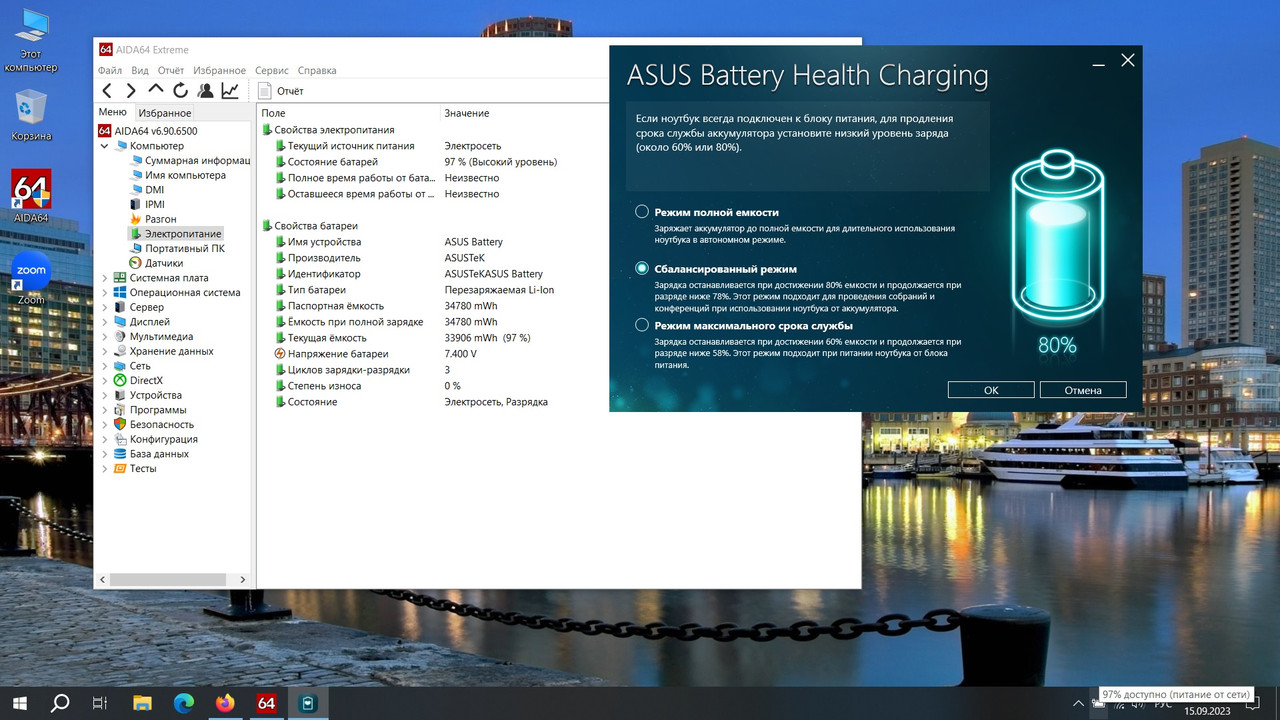Expand the Мультимедиа tree node
Screen dimensions: 1280x720
point(105,337)
